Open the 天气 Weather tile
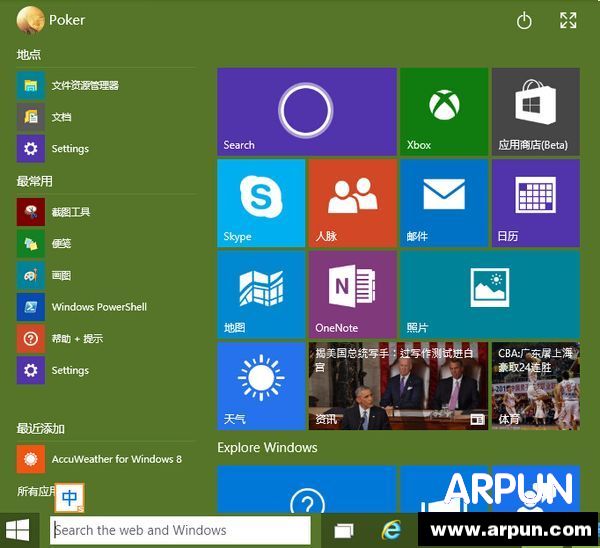Image resolution: width=600 pixels, height=548 pixels. tap(261, 386)
